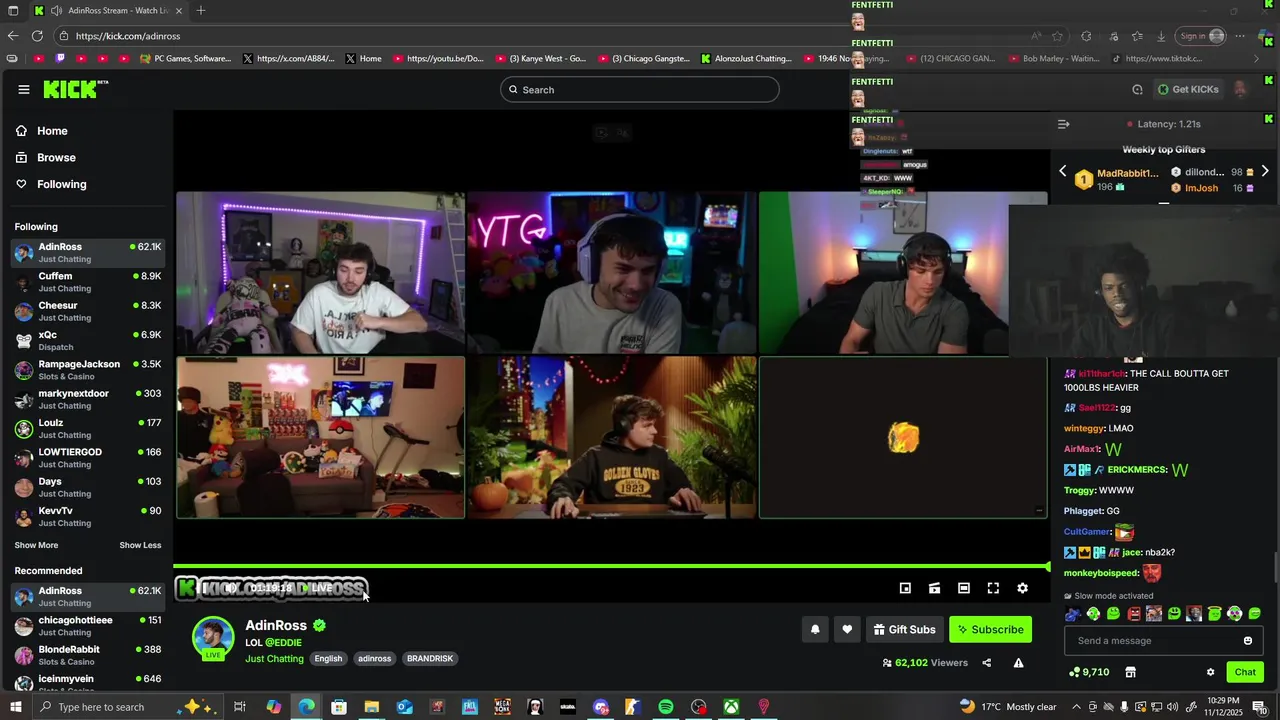The width and height of the screenshot is (1280, 720).
Task: Report stream via warning triangle icon
Action: click(x=1018, y=663)
